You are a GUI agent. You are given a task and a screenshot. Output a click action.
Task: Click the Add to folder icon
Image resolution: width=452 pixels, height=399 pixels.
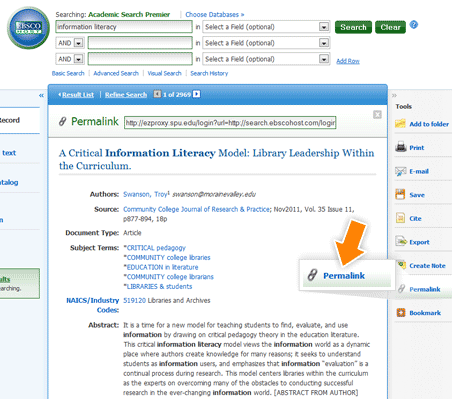pyautogui.click(x=400, y=124)
